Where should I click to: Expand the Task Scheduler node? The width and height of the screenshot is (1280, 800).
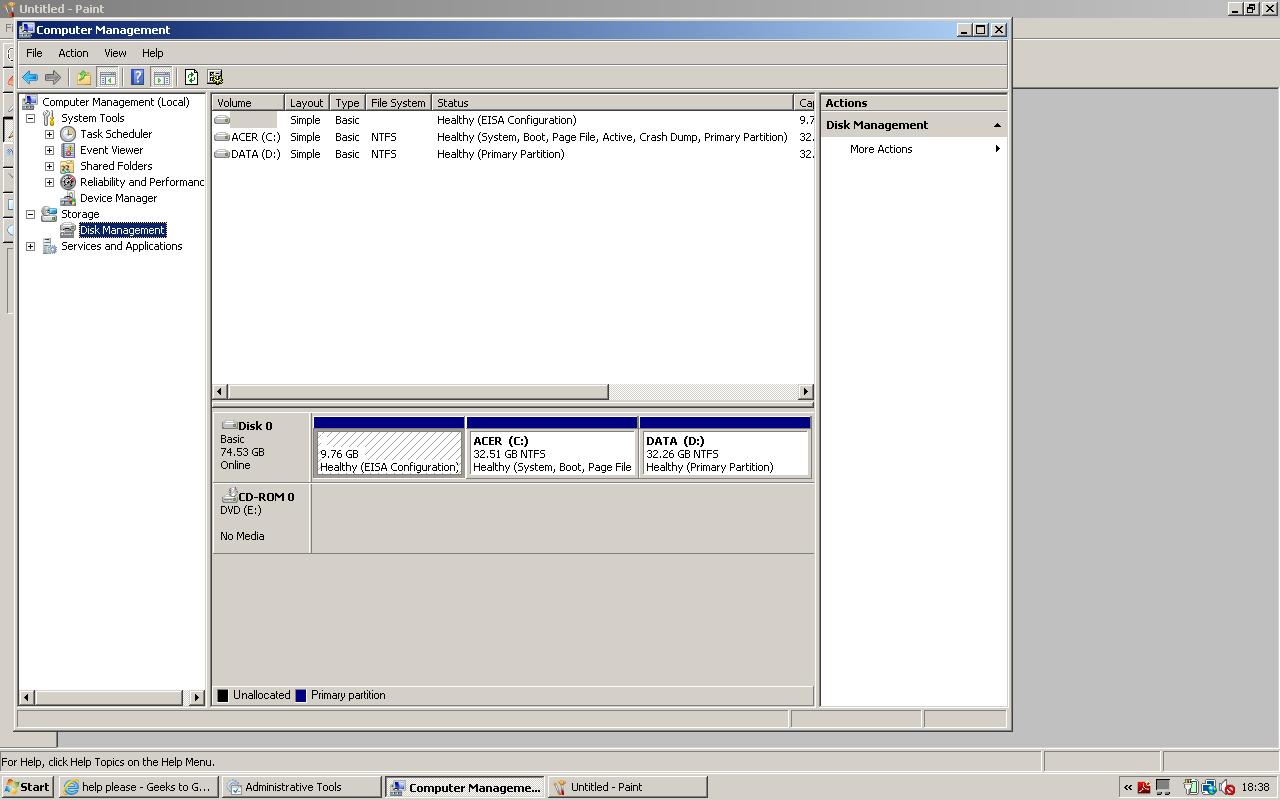point(49,134)
